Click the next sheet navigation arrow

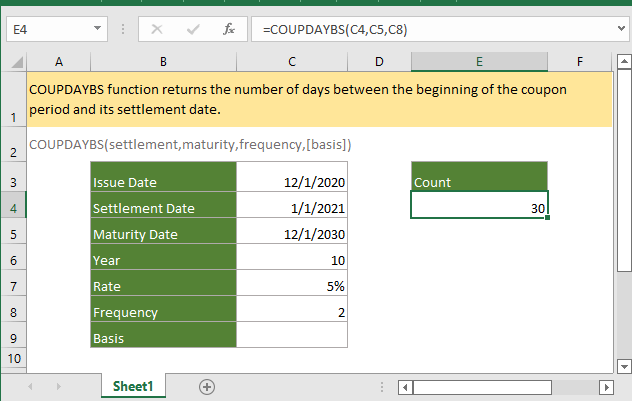pyautogui.click(x=60, y=386)
